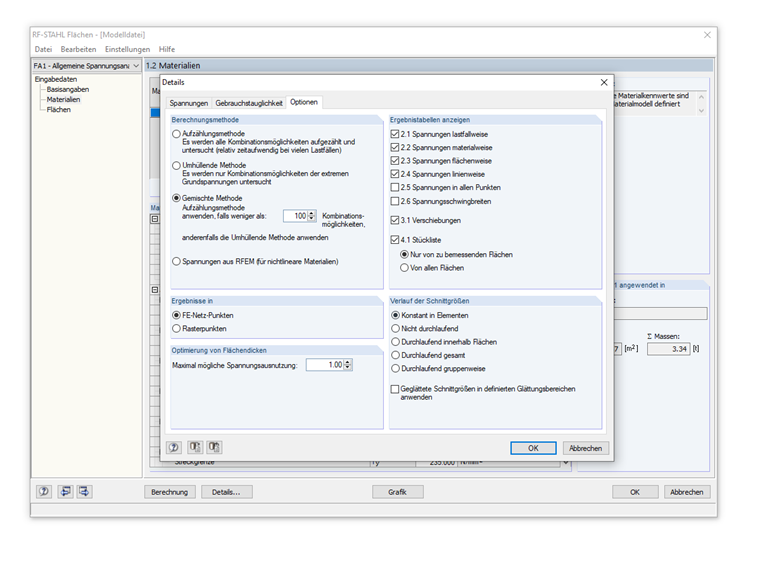The height and width of the screenshot is (570, 760).
Task: Toggle 3.1 Verschiebungen checkbox
Action: point(395,220)
